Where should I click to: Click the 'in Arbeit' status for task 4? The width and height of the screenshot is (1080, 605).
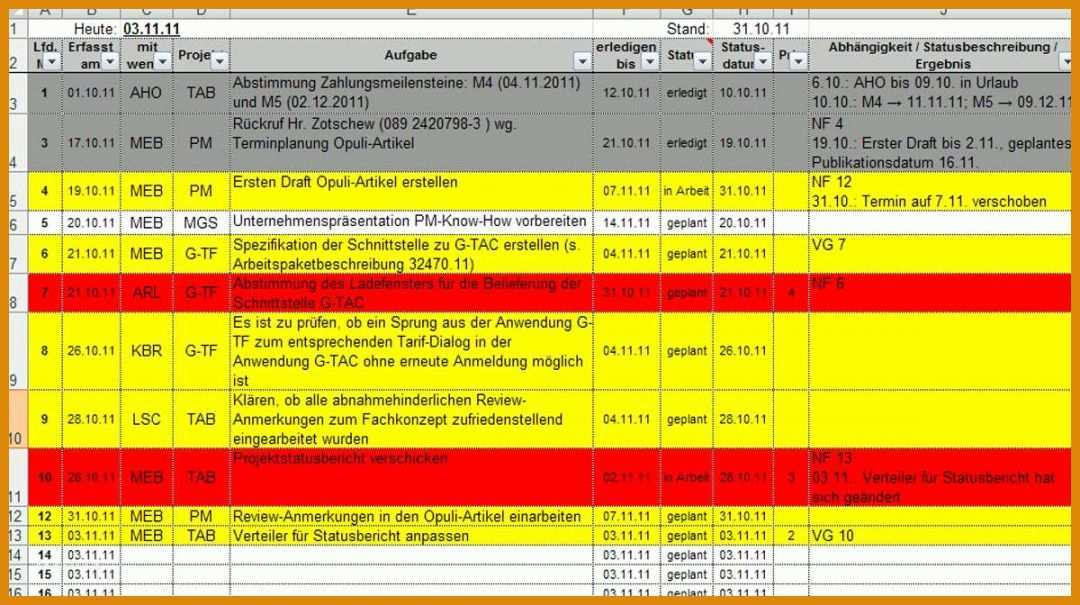(x=687, y=191)
